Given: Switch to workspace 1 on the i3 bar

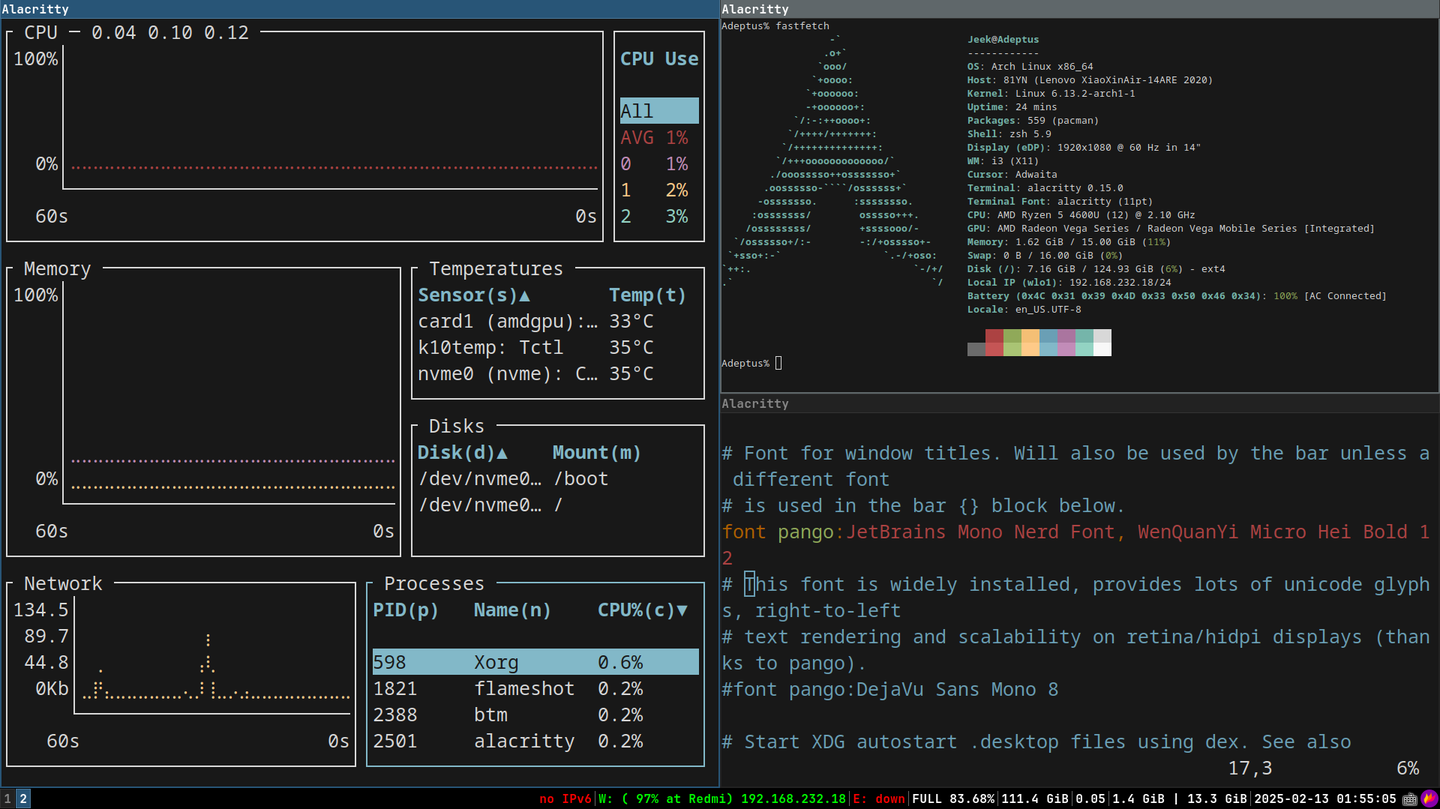Looking at the screenshot, I should [6, 799].
